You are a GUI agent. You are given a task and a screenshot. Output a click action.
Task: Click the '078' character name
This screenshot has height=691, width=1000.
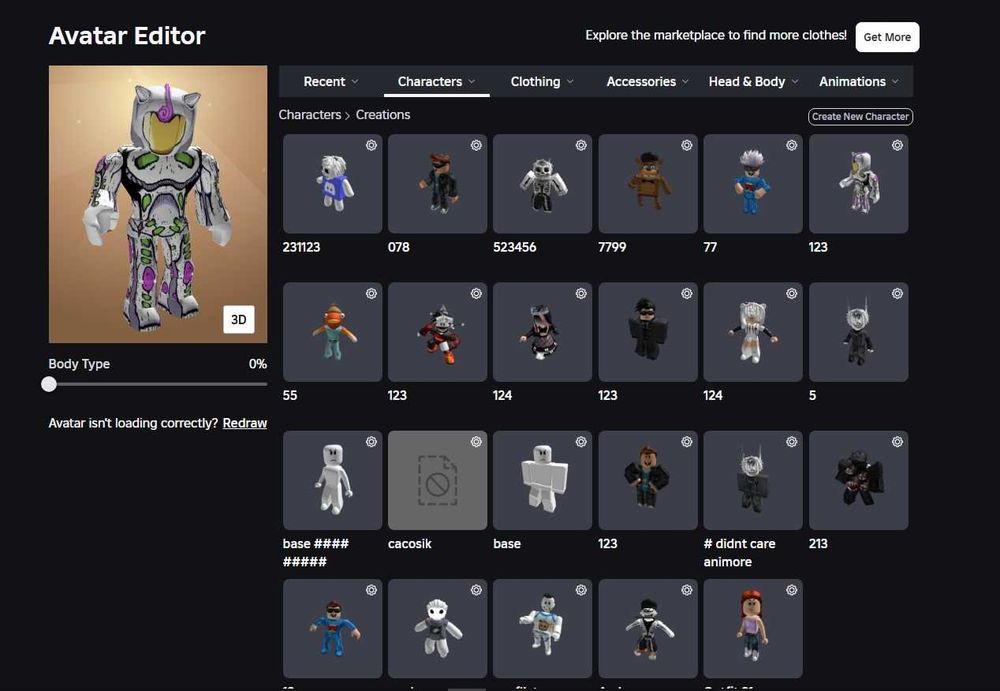(399, 247)
